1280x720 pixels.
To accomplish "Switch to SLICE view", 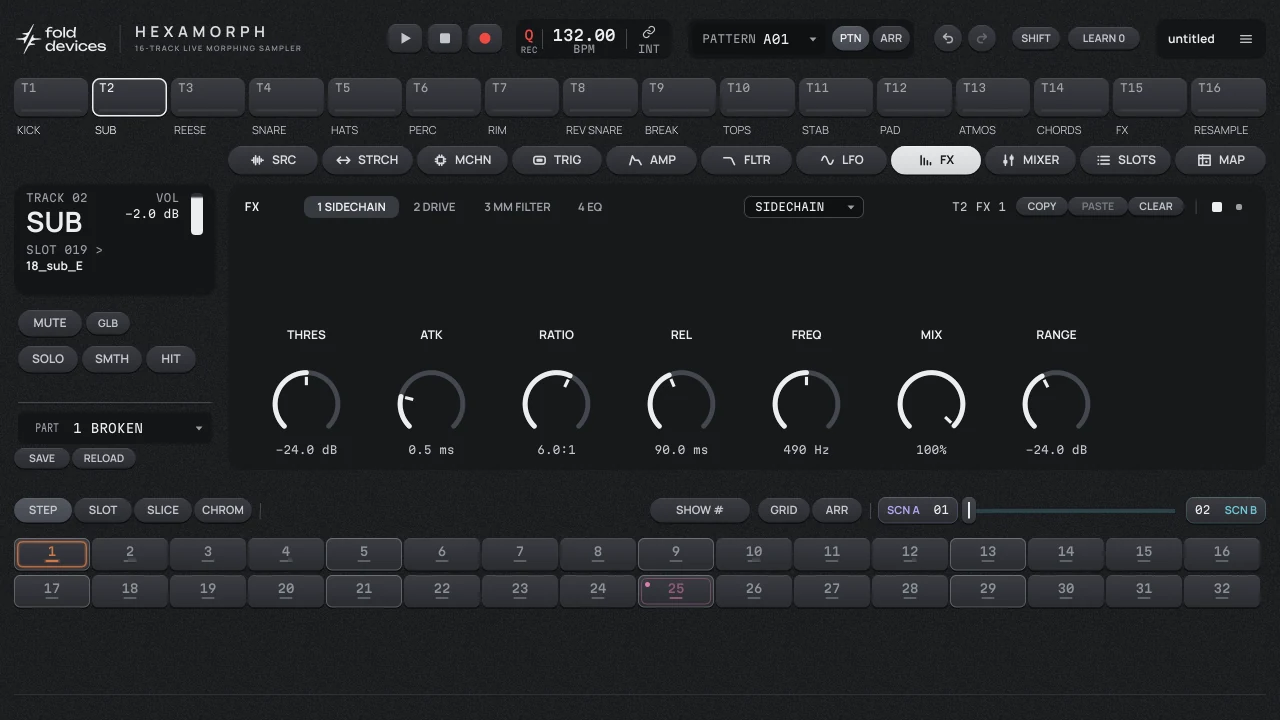I will (163, 510).
